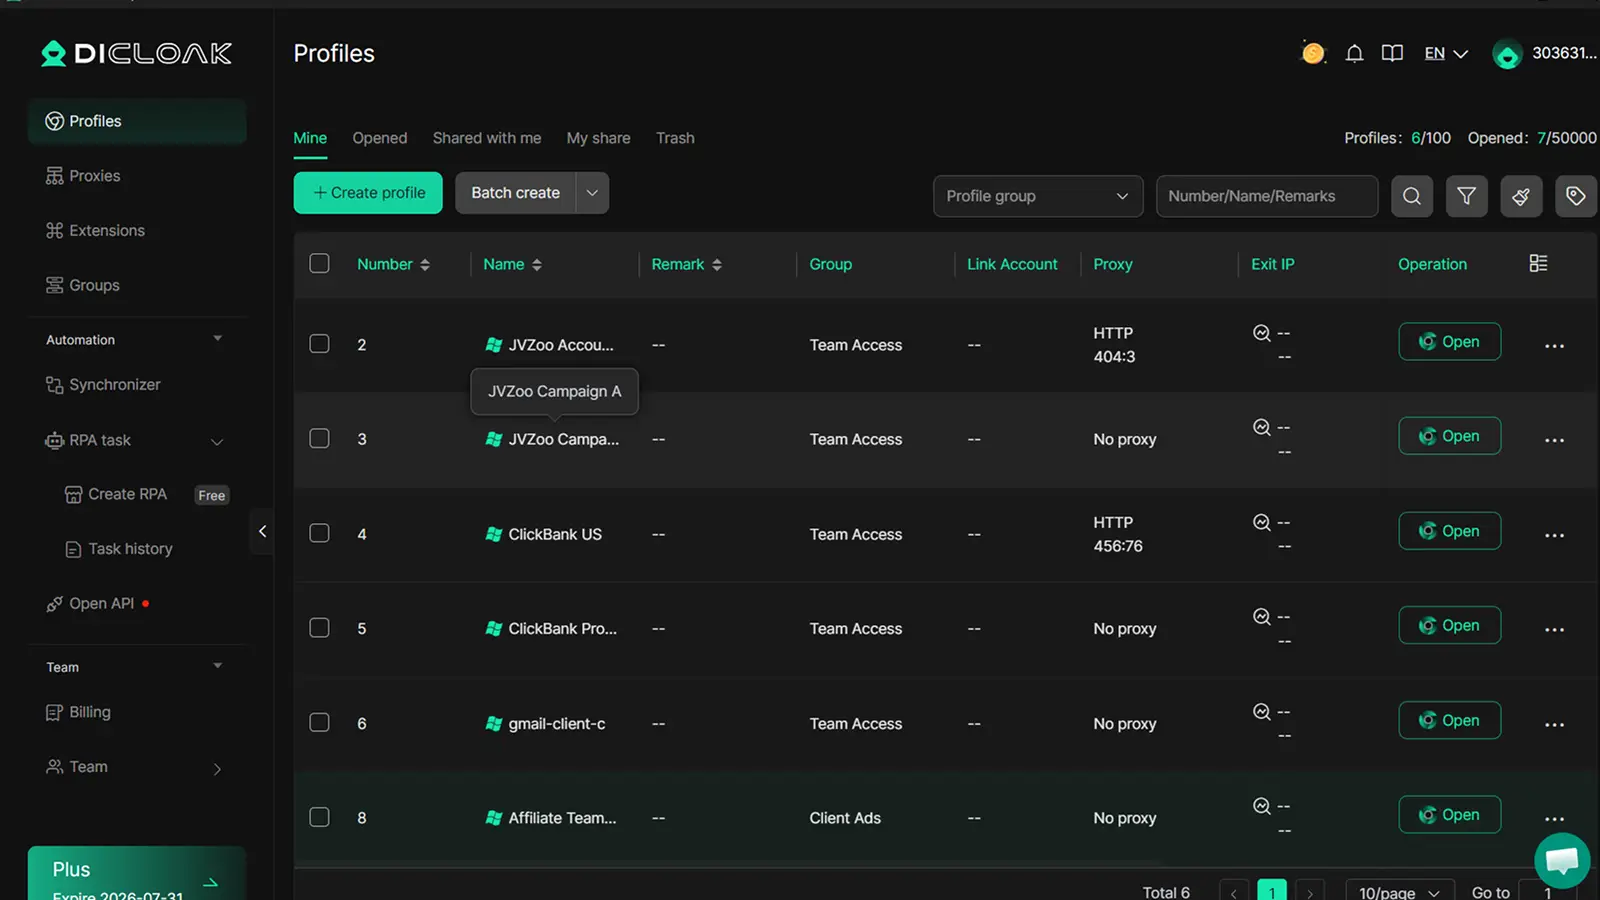The width and height of the screenshot is (1600, 900).
Task: Open the Shared with me tab
Action: [x=487, y=138]
